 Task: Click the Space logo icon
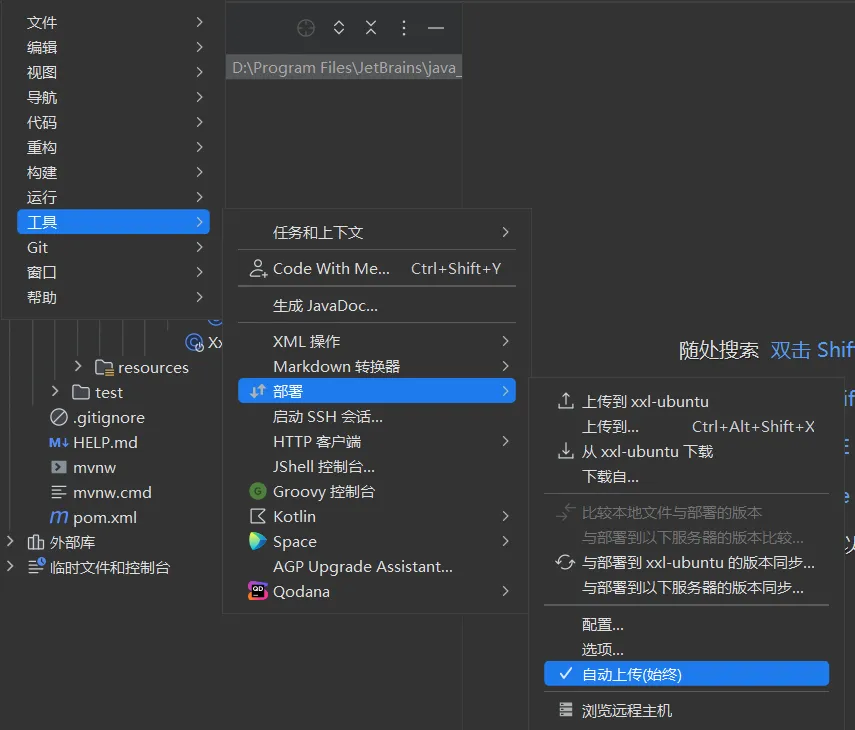257,541
